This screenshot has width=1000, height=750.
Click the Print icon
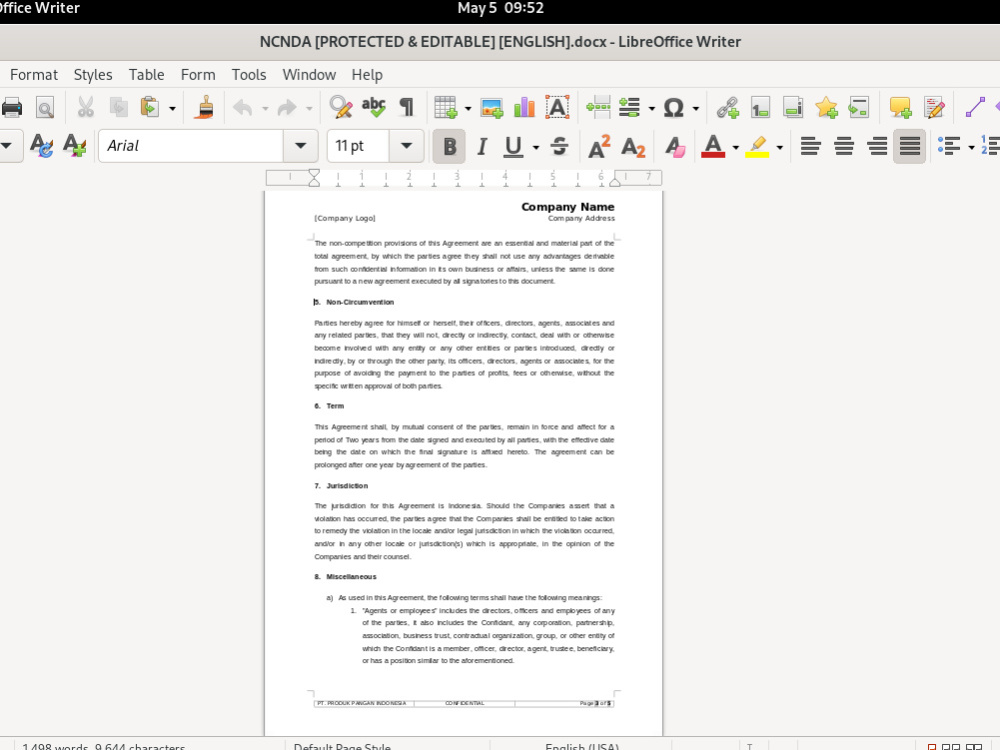click(x=11, y=108)
